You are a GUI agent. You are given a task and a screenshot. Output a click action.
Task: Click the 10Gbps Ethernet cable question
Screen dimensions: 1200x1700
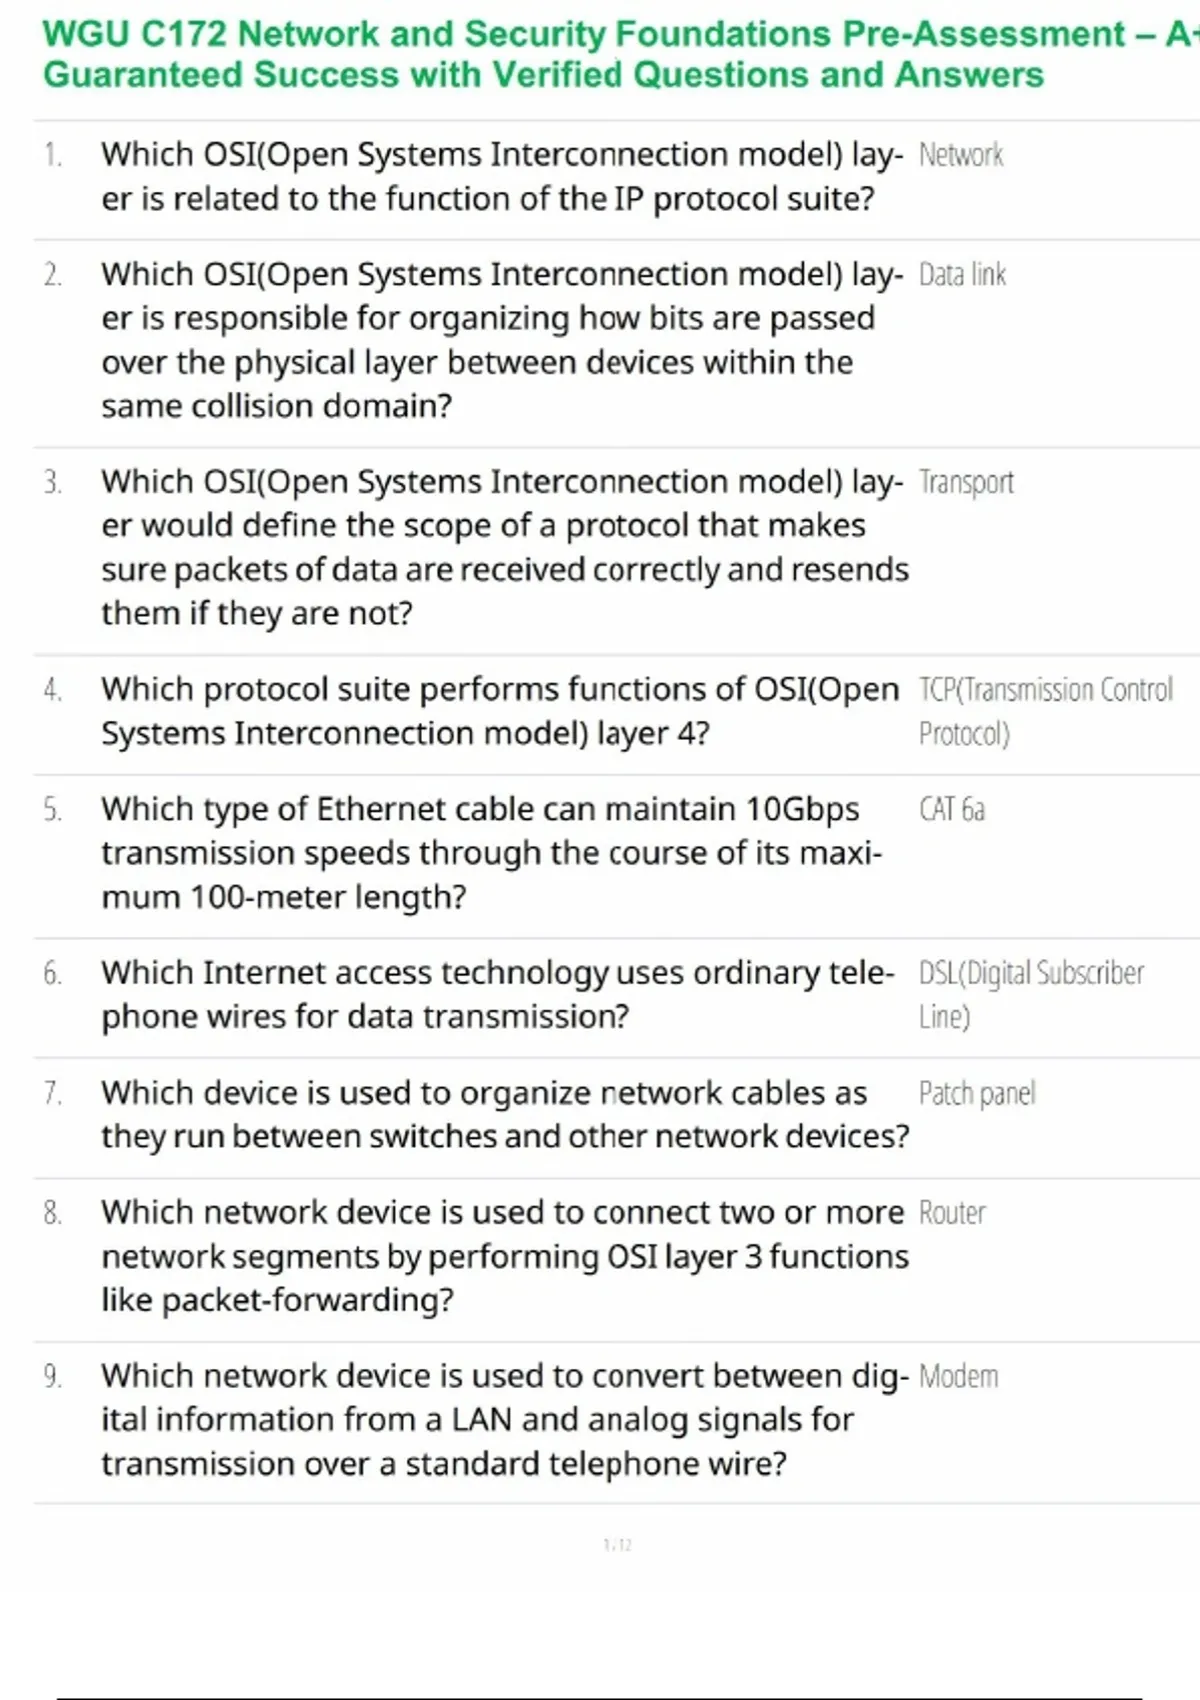click(490, 853)
